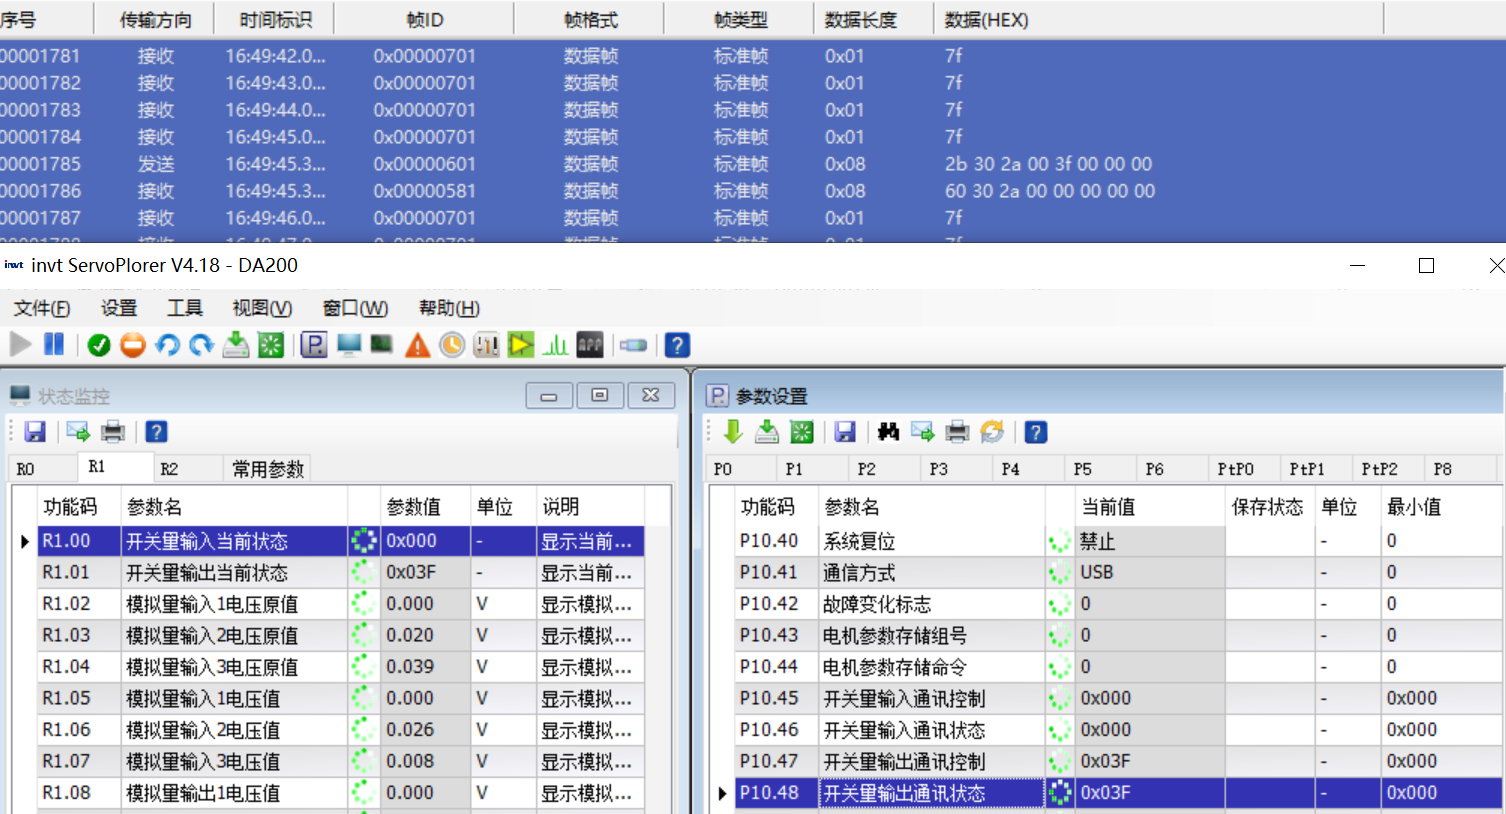Search parameters using the binoculars icon
1506x814 pixels.
coord(888,431)
